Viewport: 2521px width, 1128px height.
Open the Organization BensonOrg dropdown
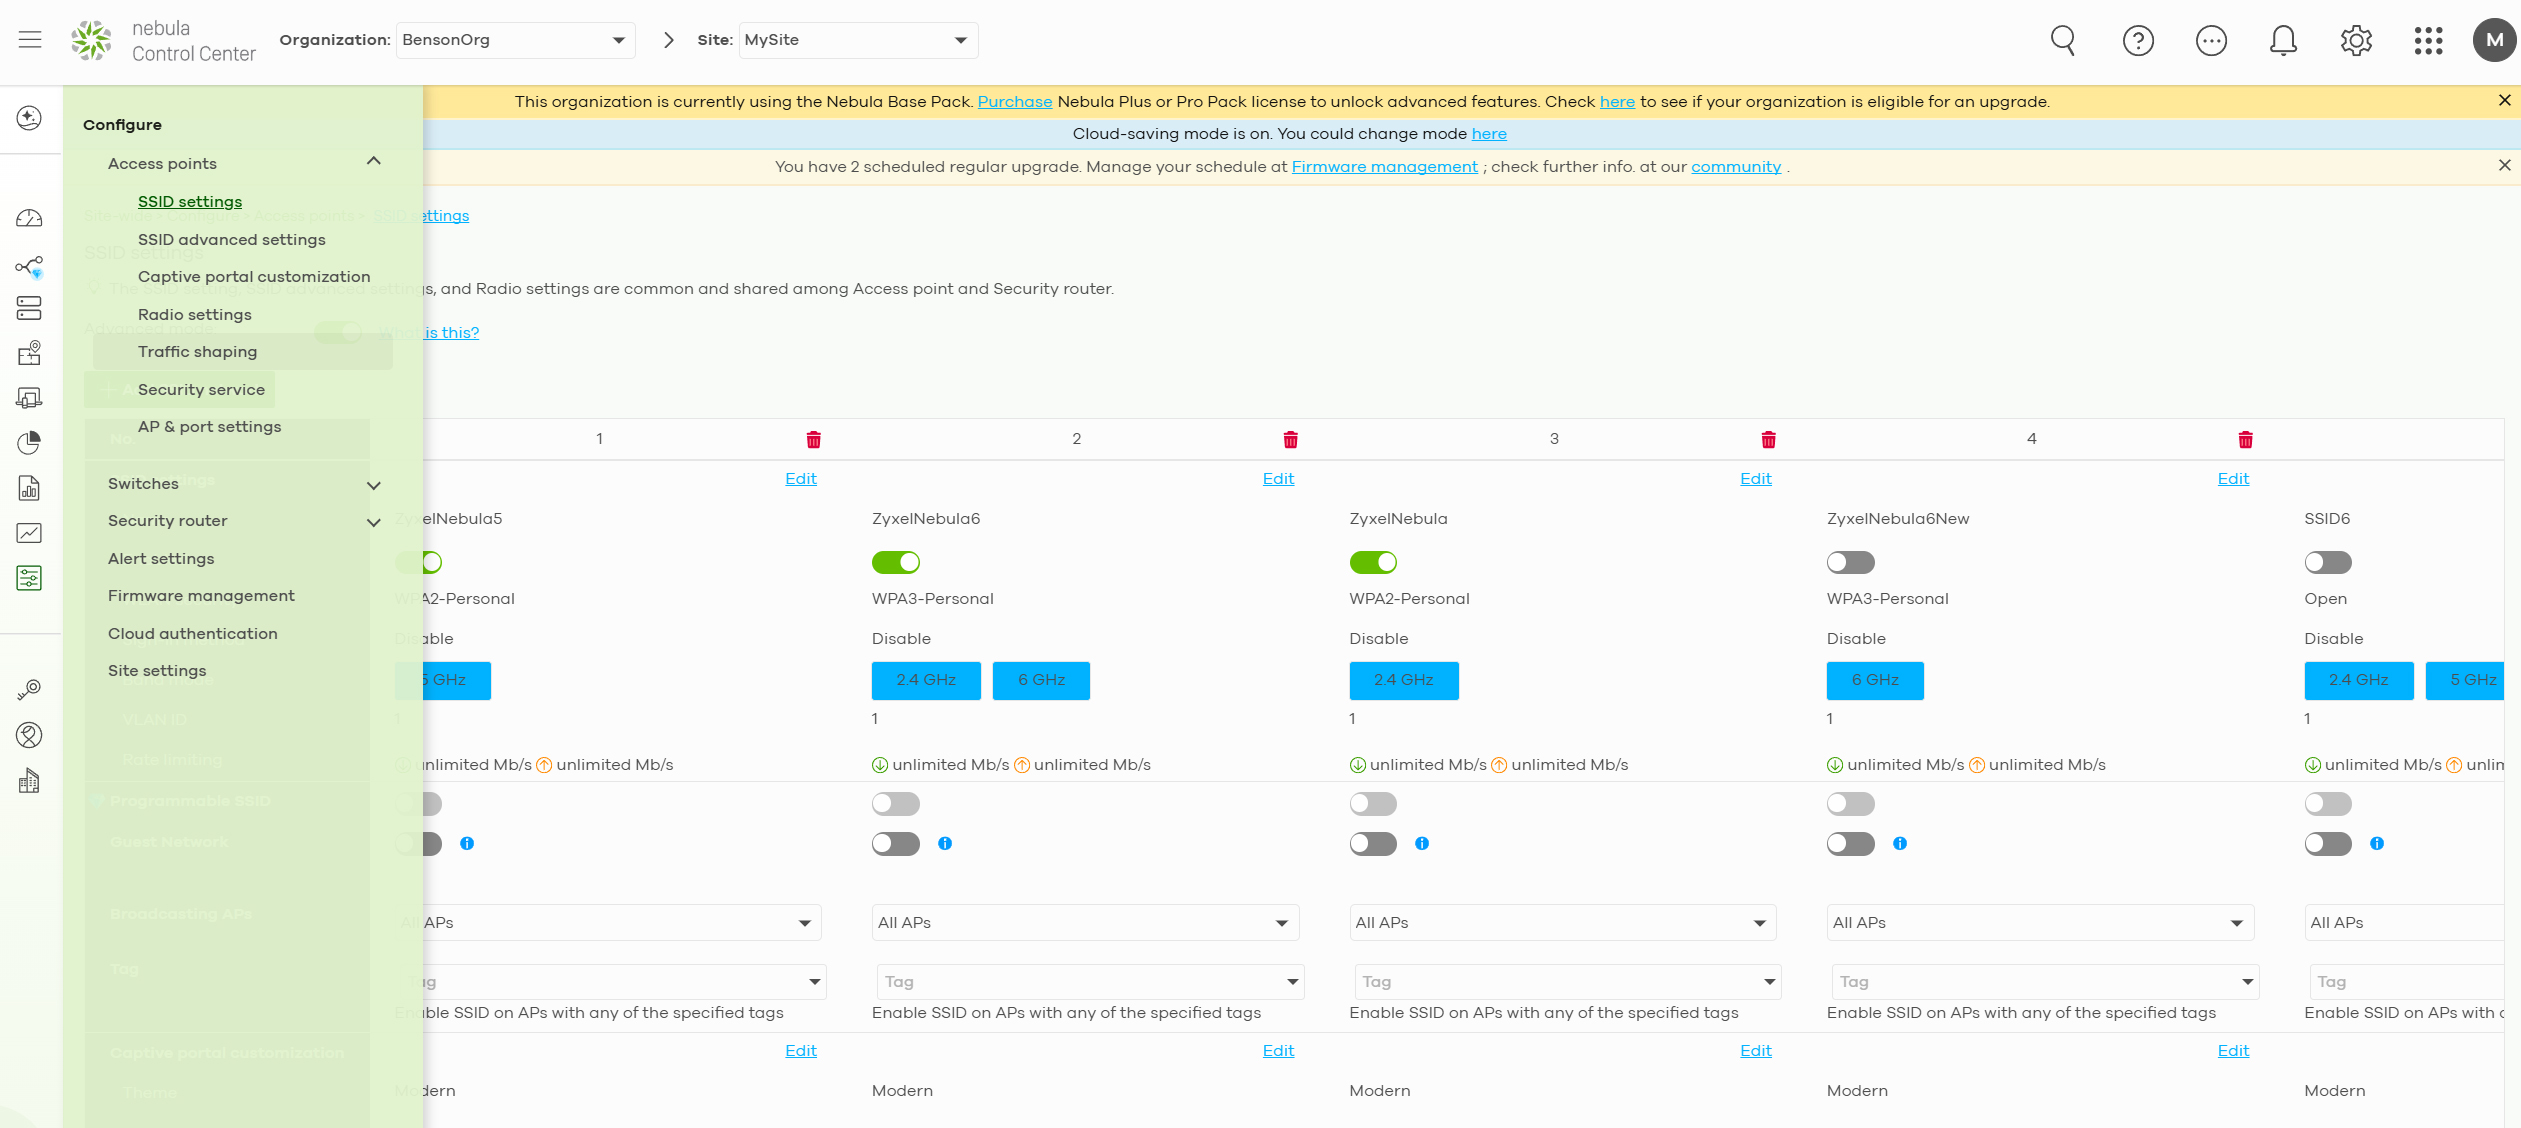point(515,40)
